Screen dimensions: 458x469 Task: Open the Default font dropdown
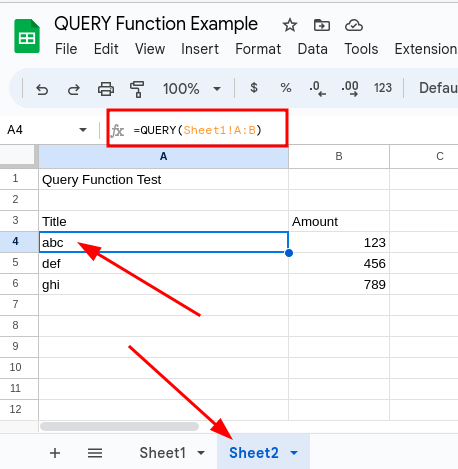[x=438, y=88]
